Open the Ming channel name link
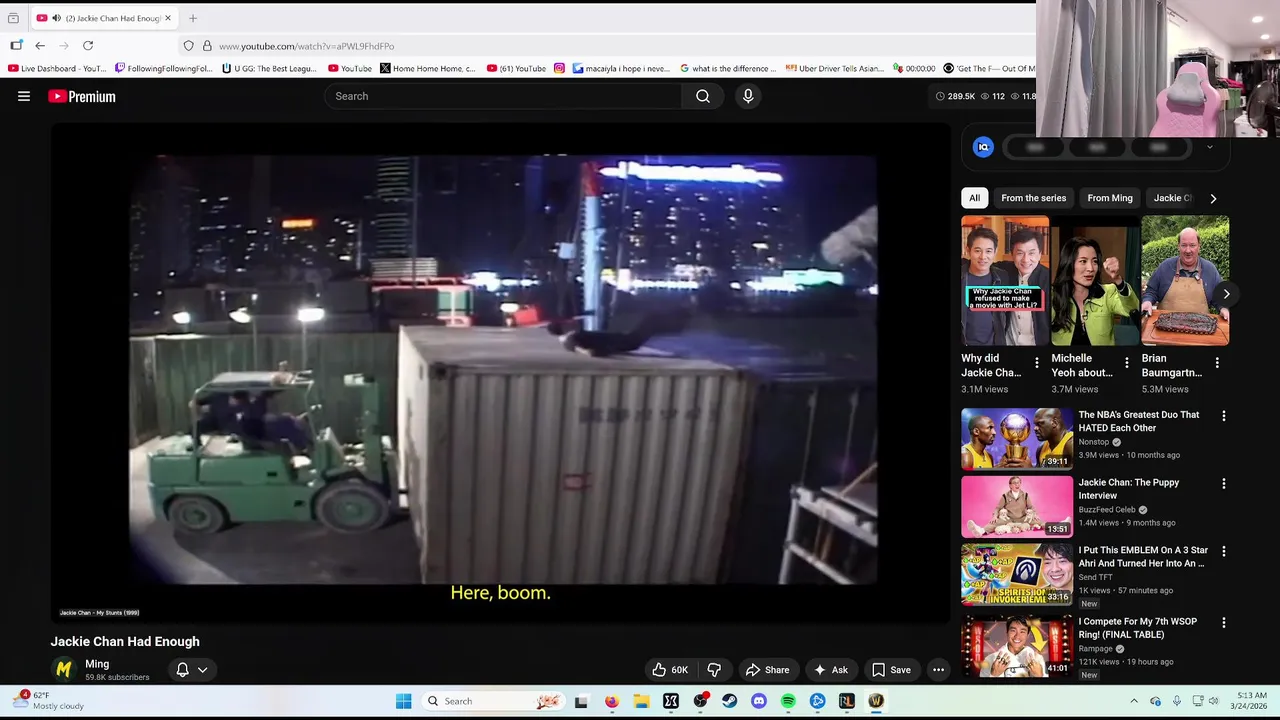1280x720 pixels. pos(97,664)
